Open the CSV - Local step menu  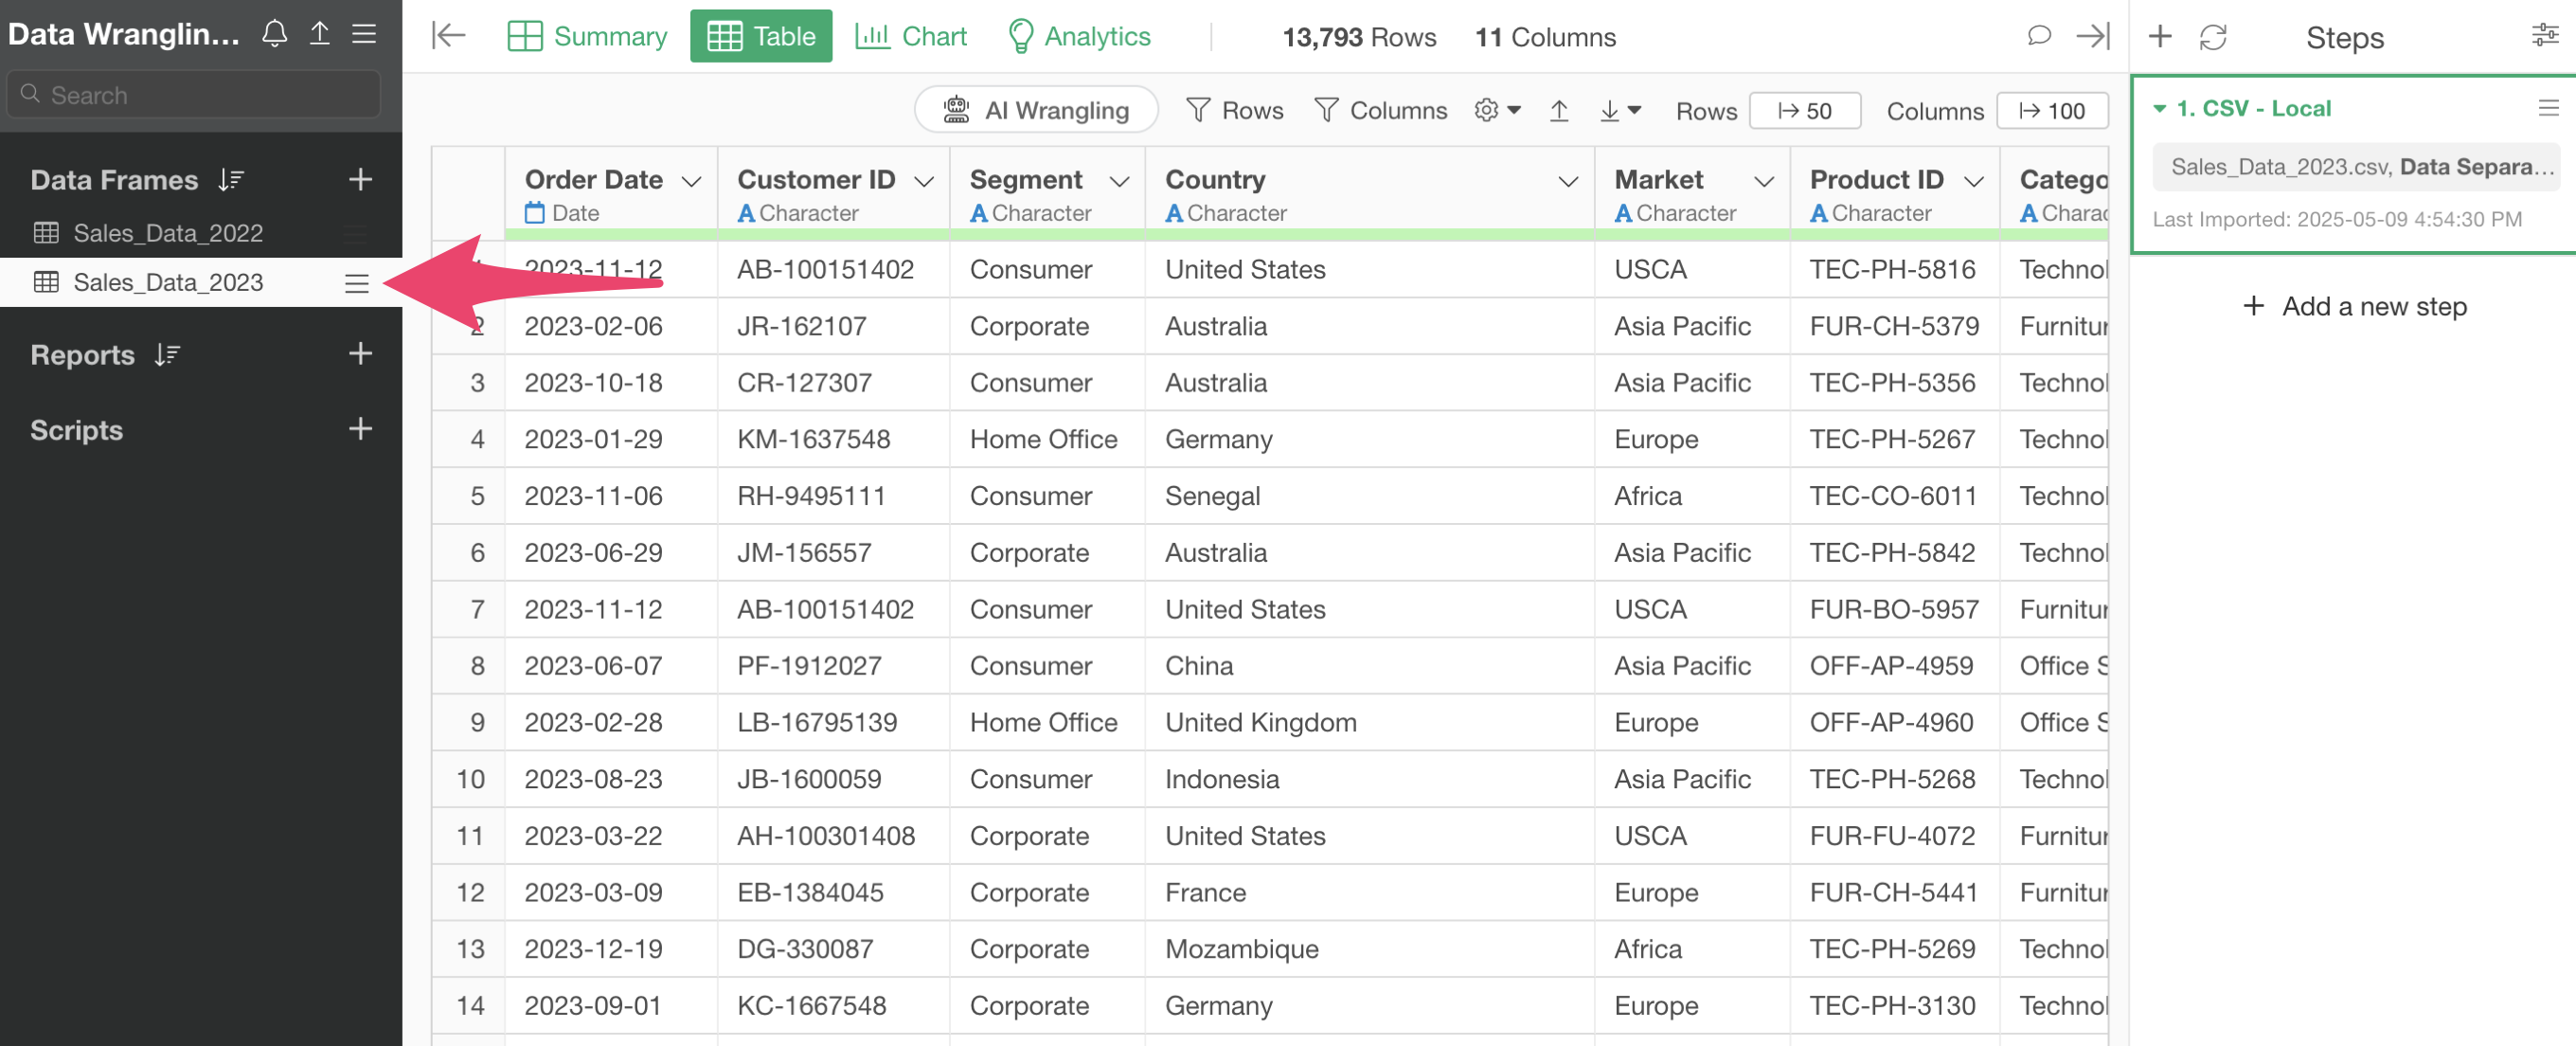[2548, 108]
